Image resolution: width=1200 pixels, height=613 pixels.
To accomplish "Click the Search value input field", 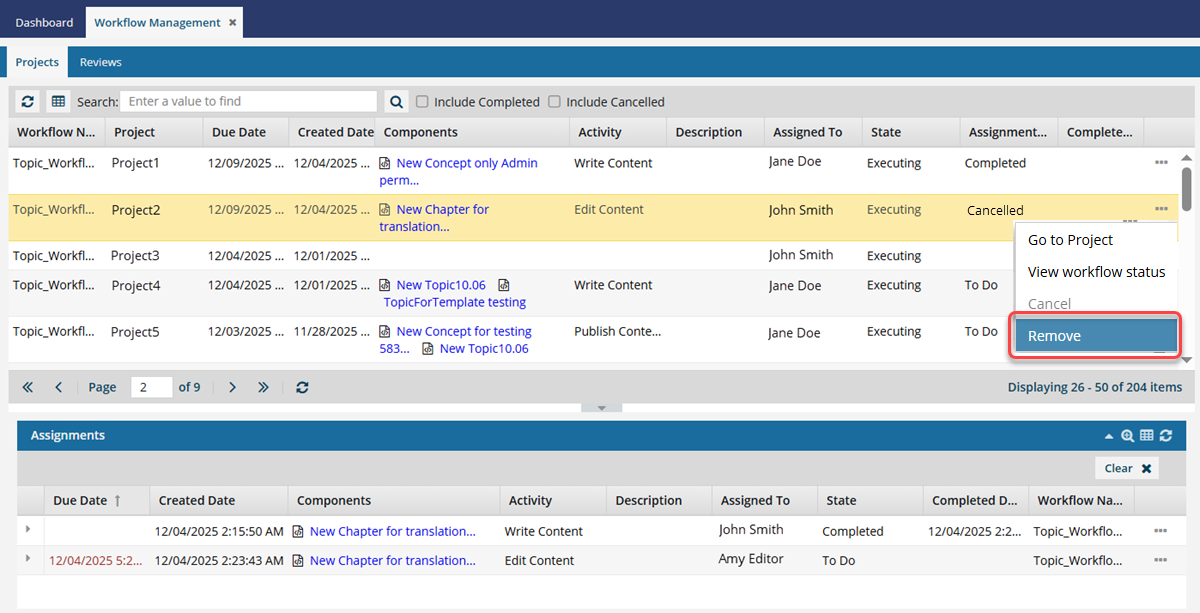I will coord(249,101).
